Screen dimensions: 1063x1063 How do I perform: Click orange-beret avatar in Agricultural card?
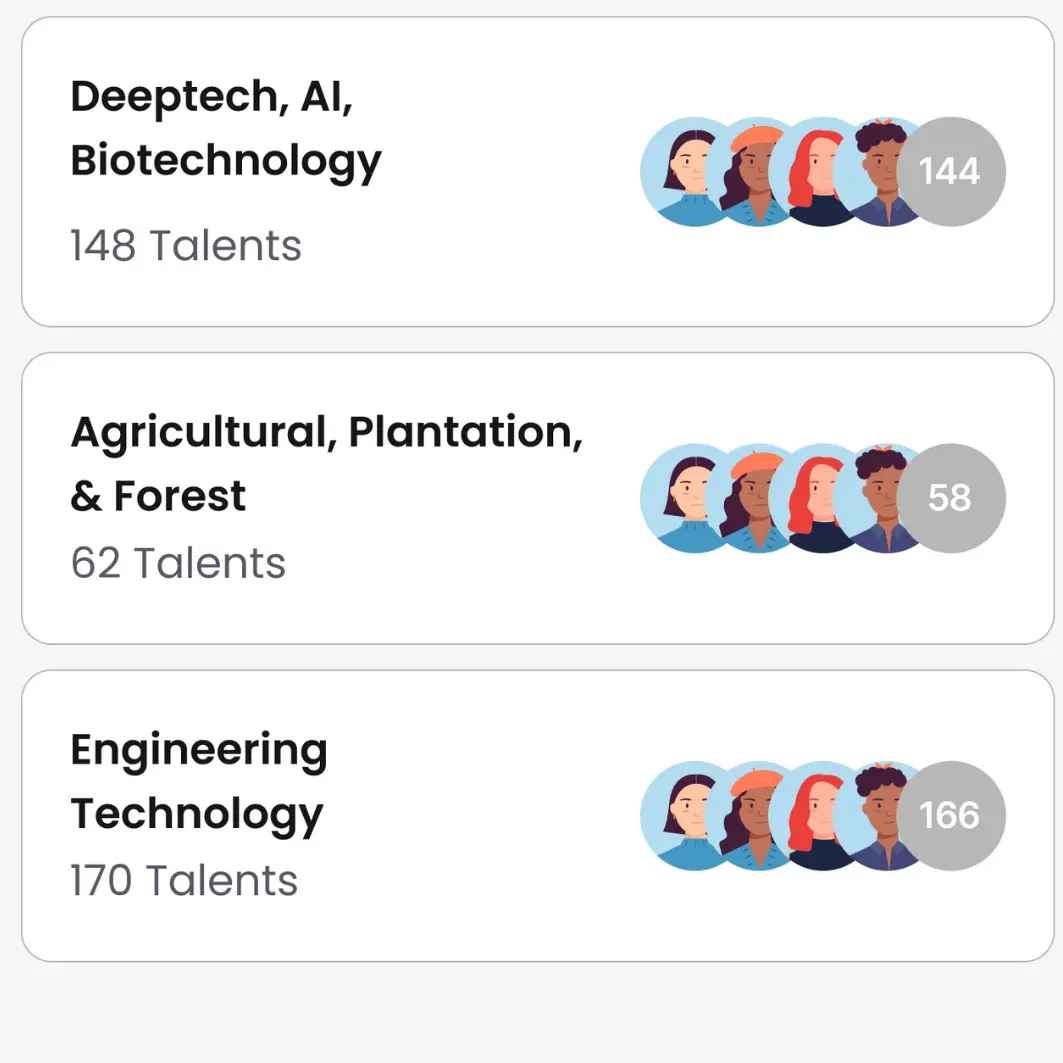coord(750,498)
